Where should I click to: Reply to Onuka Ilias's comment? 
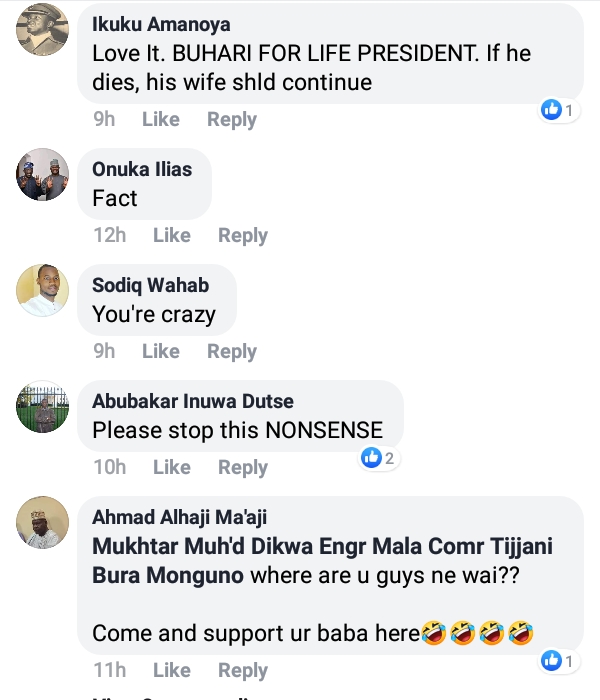243,235
